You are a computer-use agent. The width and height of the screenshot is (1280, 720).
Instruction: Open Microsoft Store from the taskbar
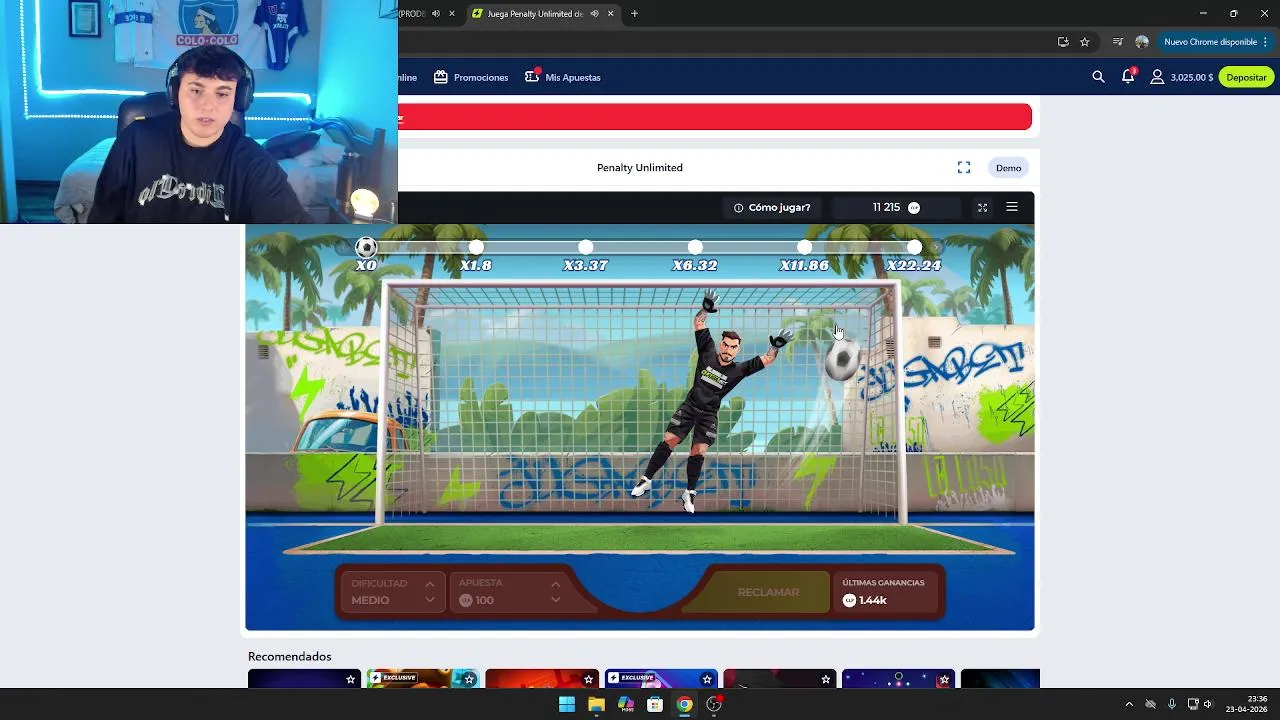[655, 704]
